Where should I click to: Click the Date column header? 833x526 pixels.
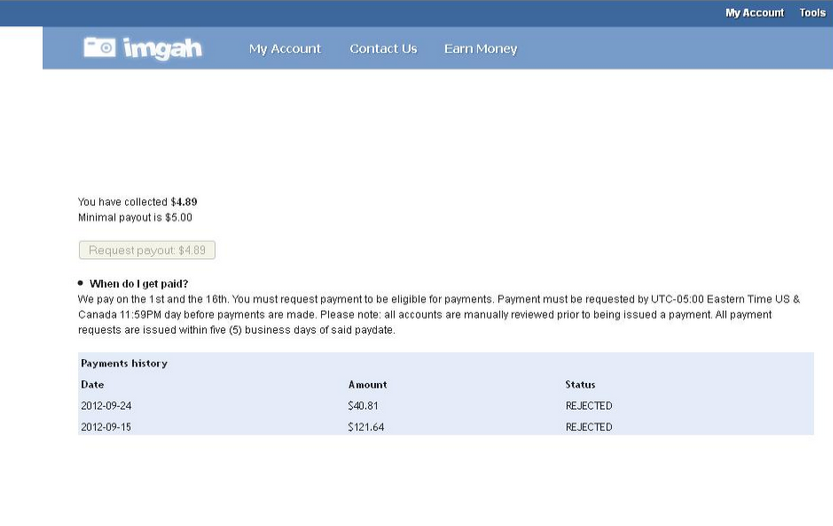pyautogui.click(x=92, y=385)
